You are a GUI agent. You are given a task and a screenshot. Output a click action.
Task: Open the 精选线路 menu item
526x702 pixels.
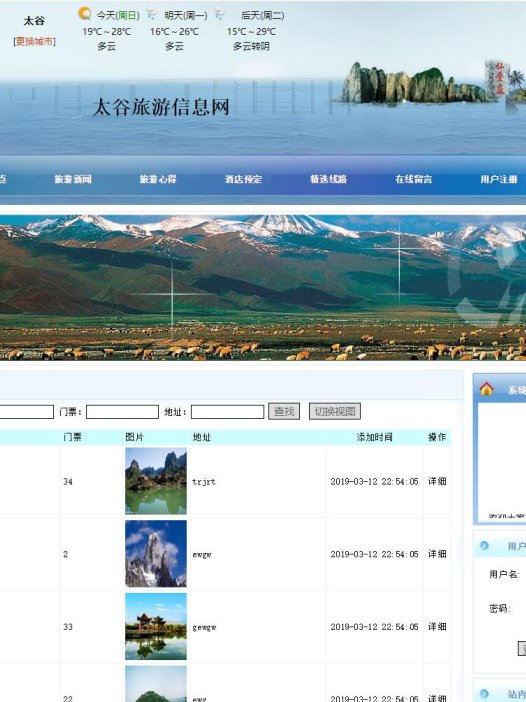point(329,179)
